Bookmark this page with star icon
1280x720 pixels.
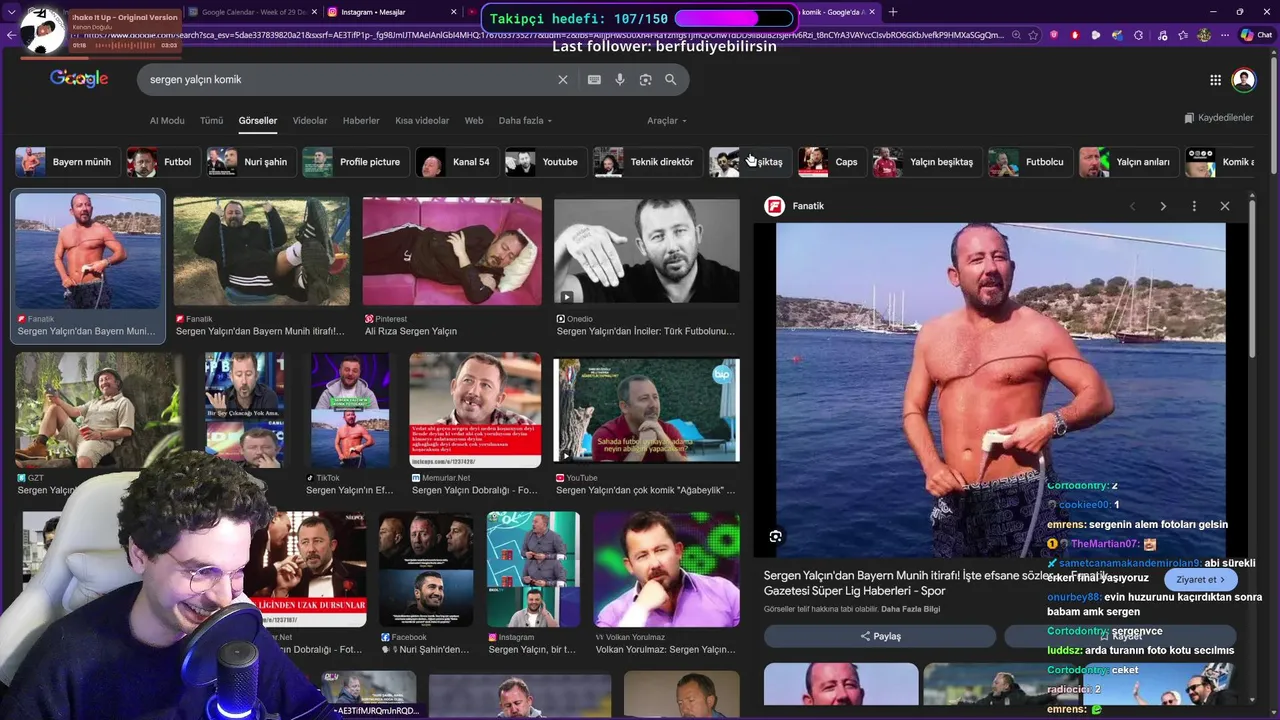[1034, 35]
